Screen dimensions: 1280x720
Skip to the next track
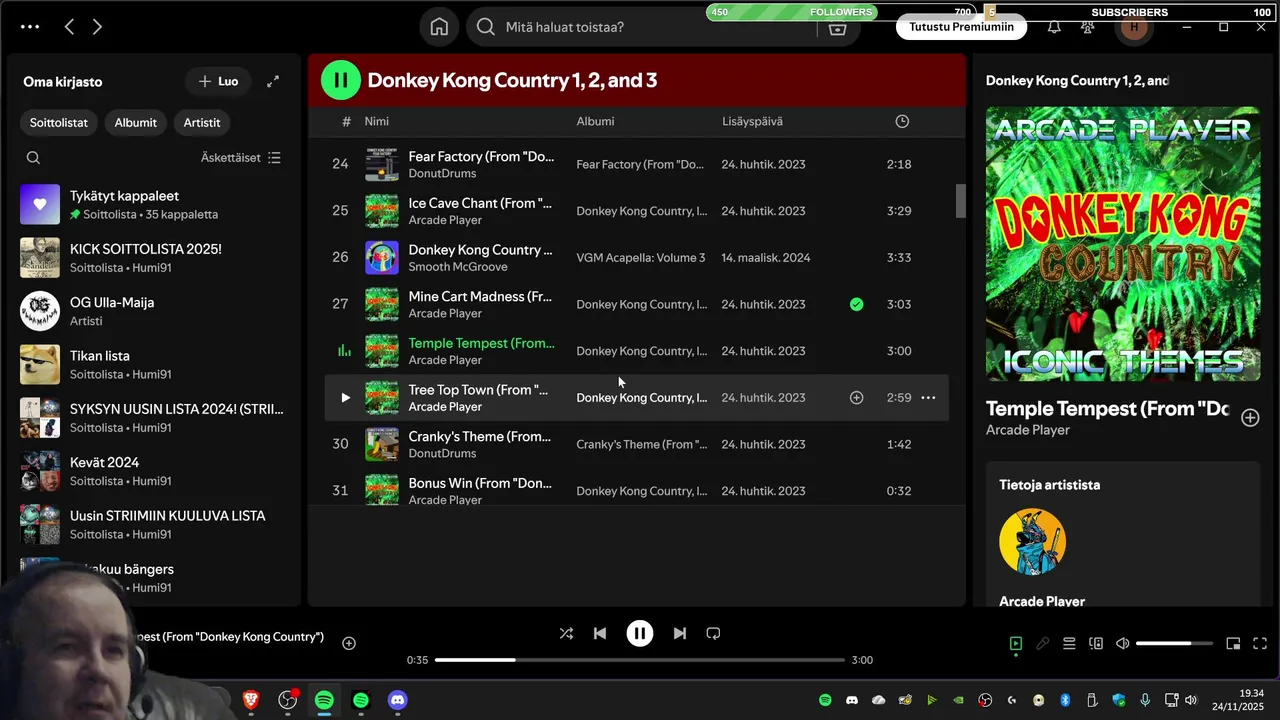coord(680,633)
